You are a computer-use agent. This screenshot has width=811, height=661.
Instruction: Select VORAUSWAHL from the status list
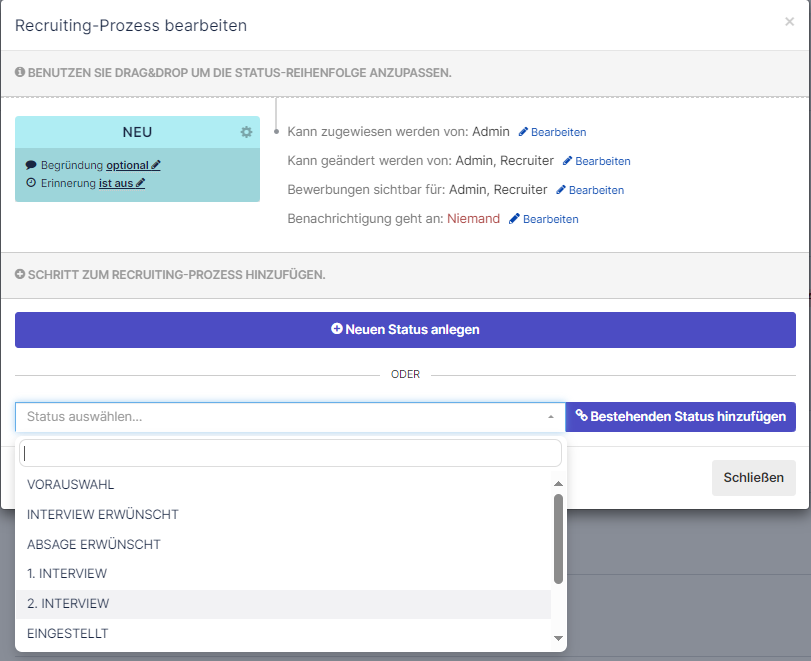point(70,484)
